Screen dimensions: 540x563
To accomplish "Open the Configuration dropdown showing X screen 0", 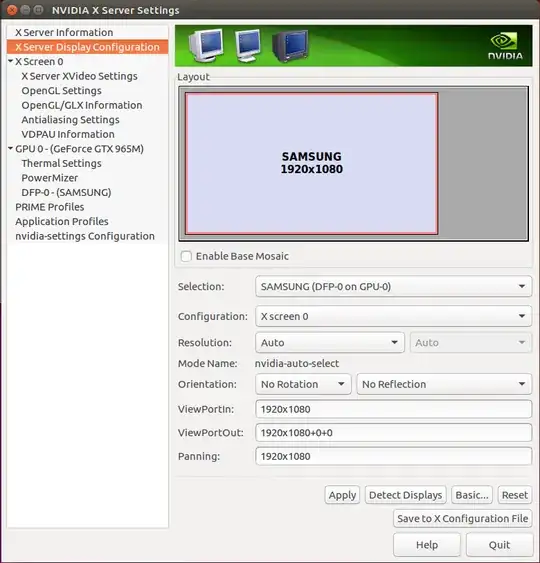I will [394, 316].
